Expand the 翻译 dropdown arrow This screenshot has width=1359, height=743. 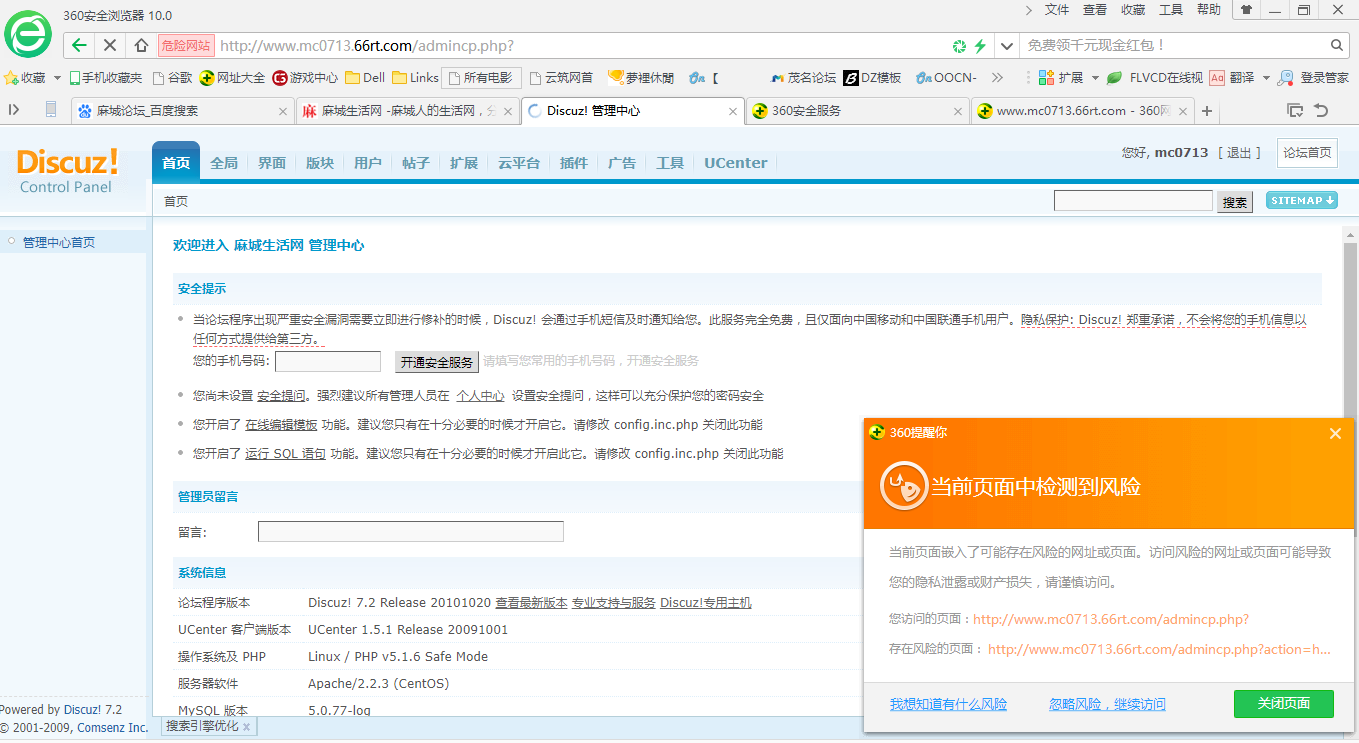[x=1265, y=77]
